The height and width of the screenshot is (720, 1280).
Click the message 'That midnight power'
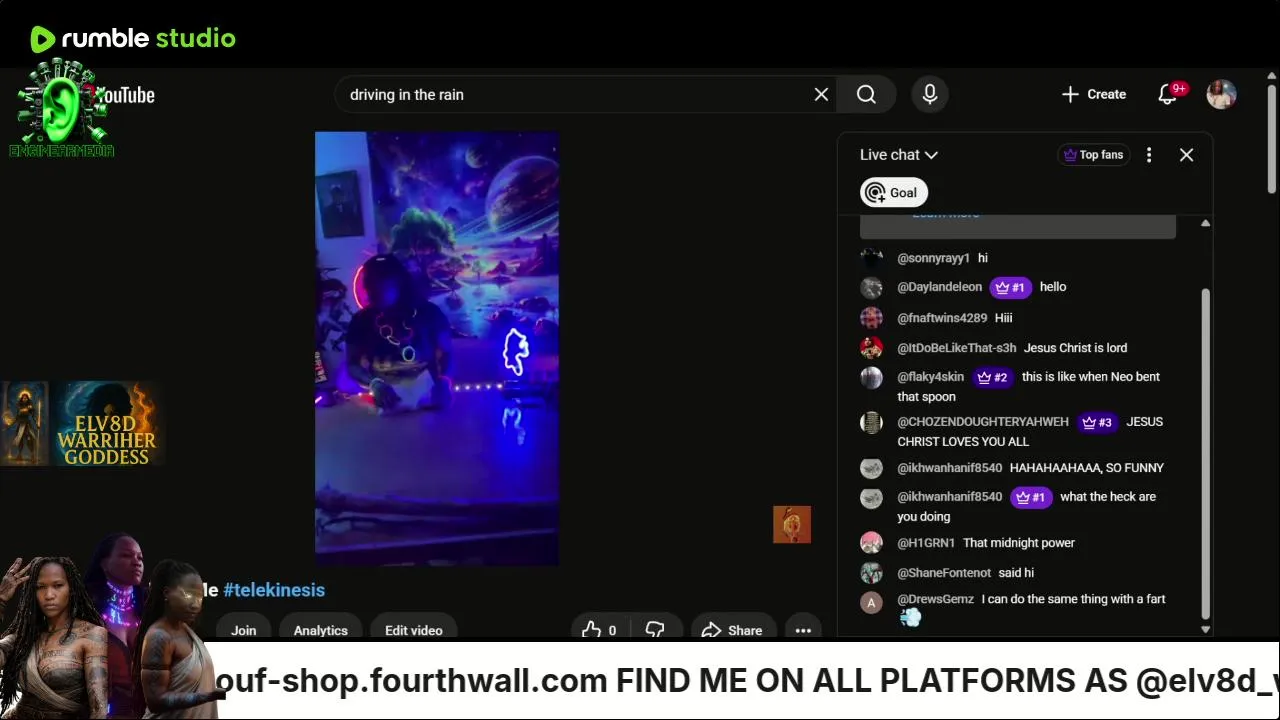point(1019,543)
